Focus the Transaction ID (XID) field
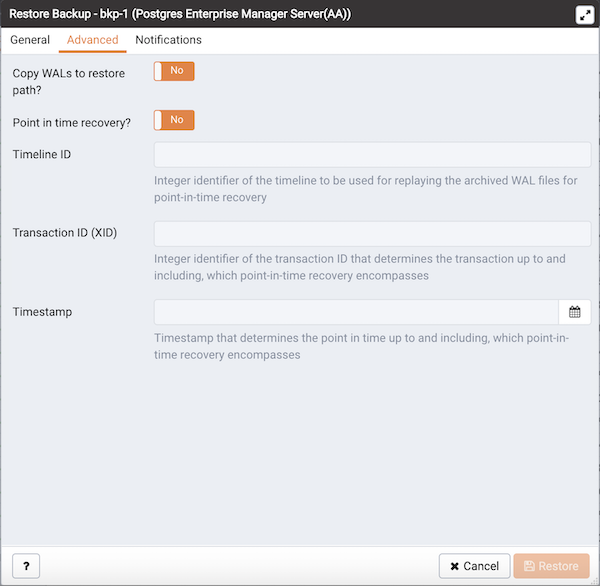The width and height of the screenshot is (600, 586). pyautogui.click(x=372, y=233)
